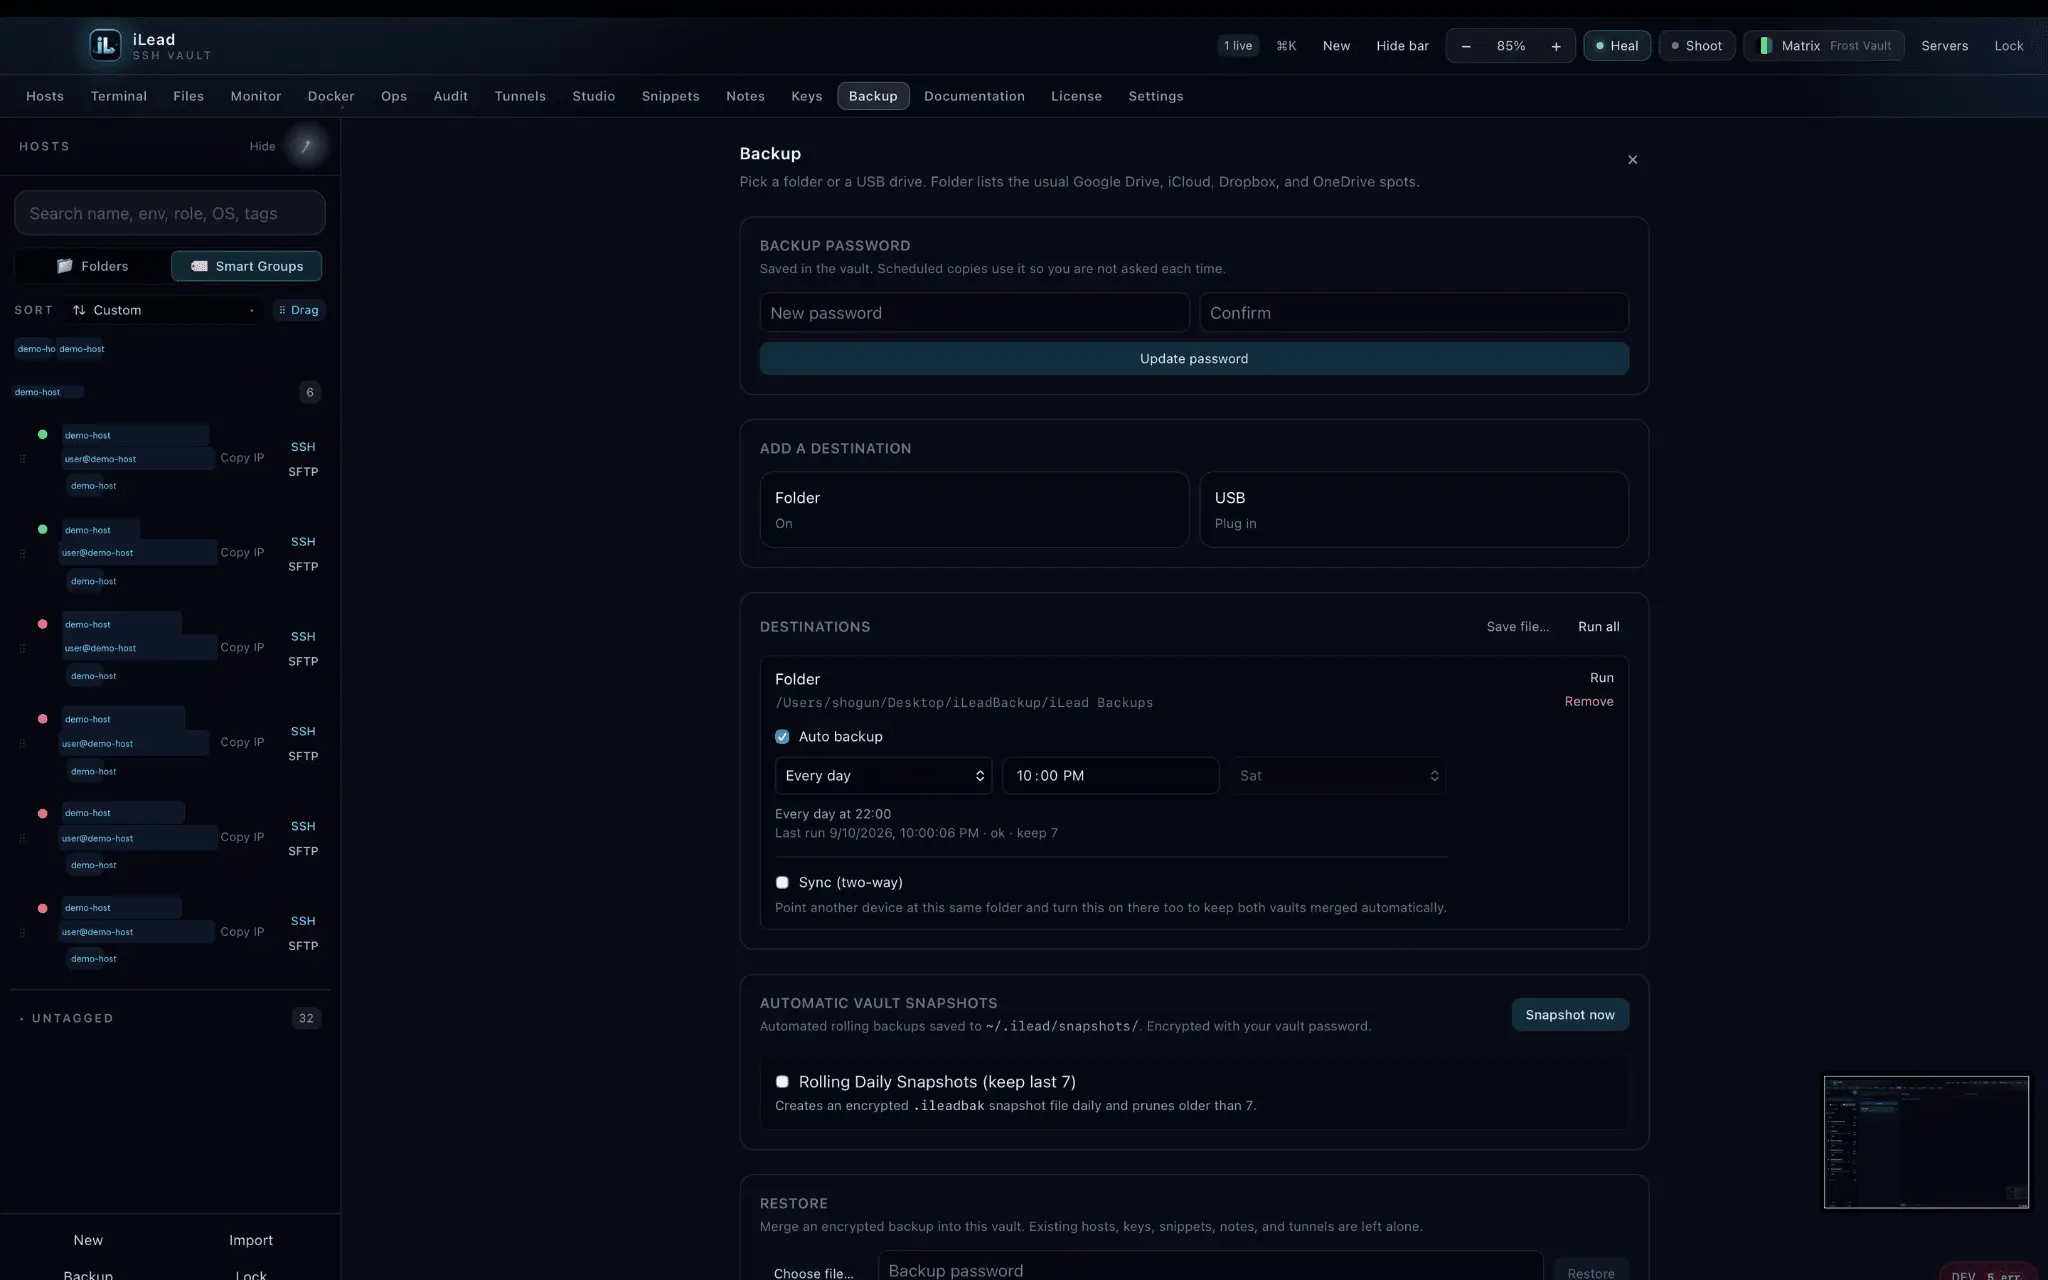Viewport: 2048px width, 1280px height.
Task: Enable Rolling Daily Snapshots checkbox
Action: (x=782, y=1082)
